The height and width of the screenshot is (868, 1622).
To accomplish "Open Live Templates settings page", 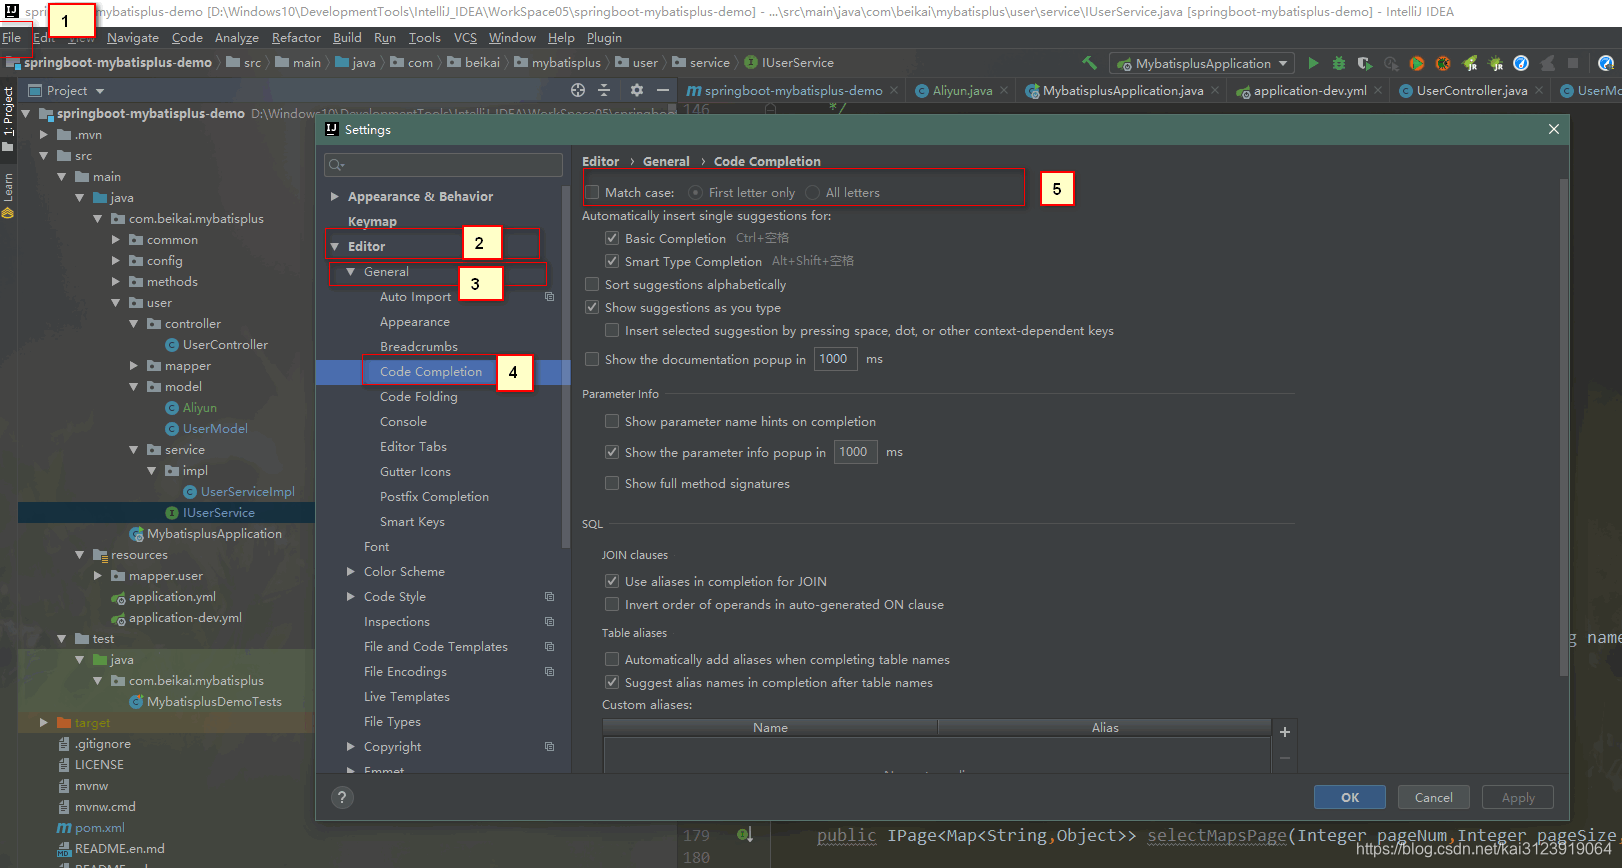I will click(406, 697).
